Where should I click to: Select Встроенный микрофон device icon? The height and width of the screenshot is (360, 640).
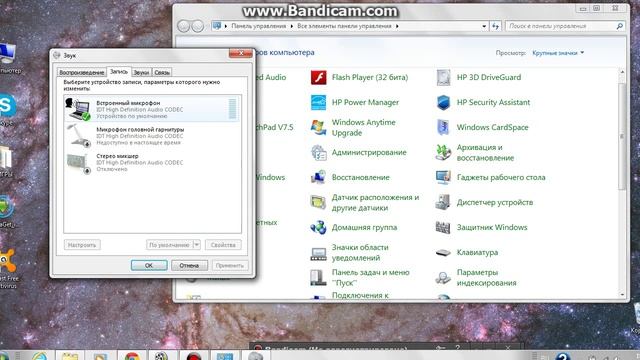(78, 109)
